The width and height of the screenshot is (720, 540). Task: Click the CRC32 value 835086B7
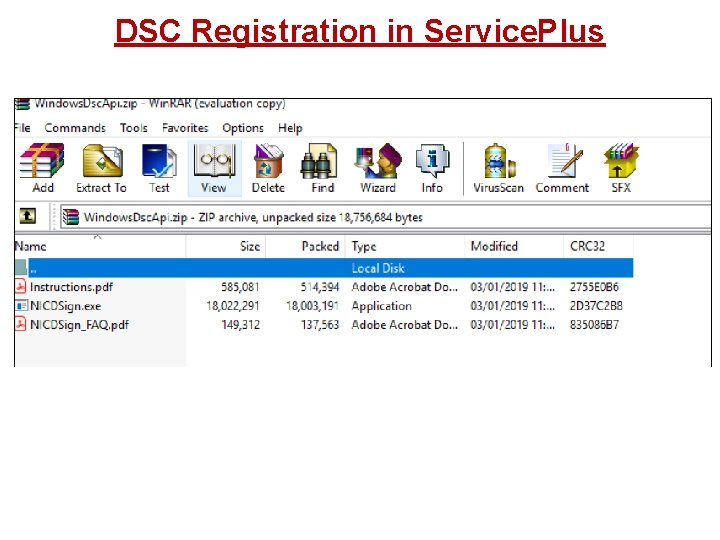coord(594,325)
